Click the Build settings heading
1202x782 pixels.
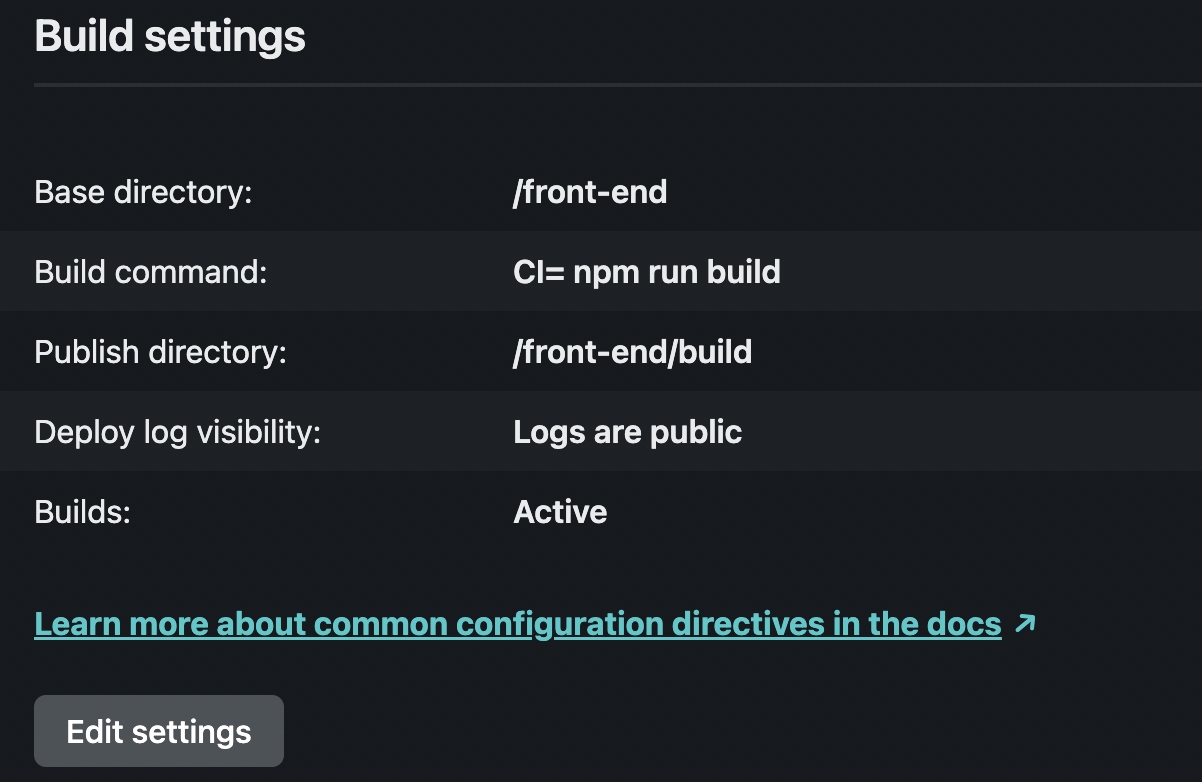[x=170, y=37]
